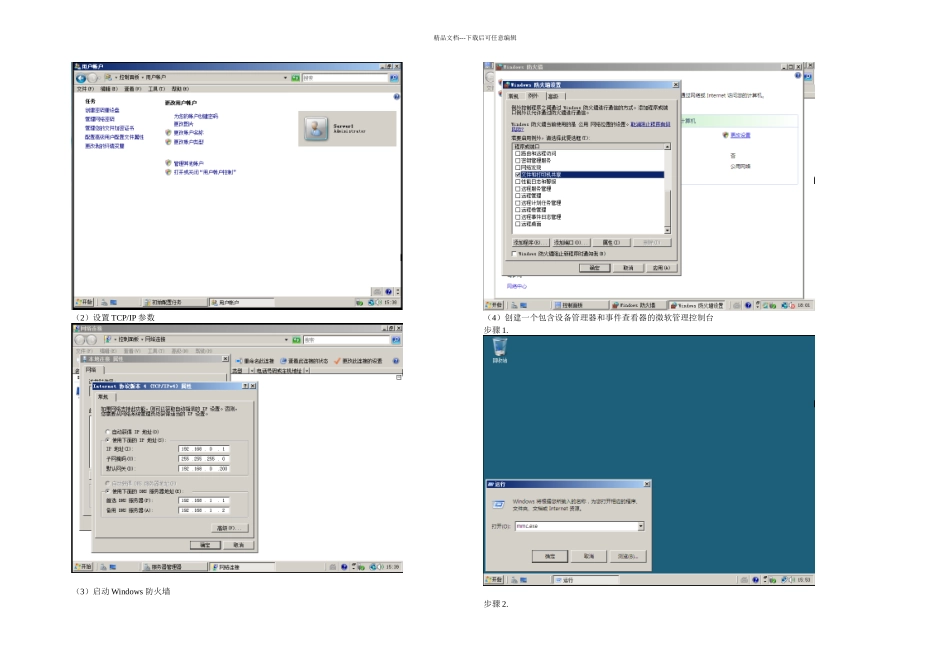950x672 pixels.
Task: Click Server1 Administrator account picture
Action: tap(316, 128)
